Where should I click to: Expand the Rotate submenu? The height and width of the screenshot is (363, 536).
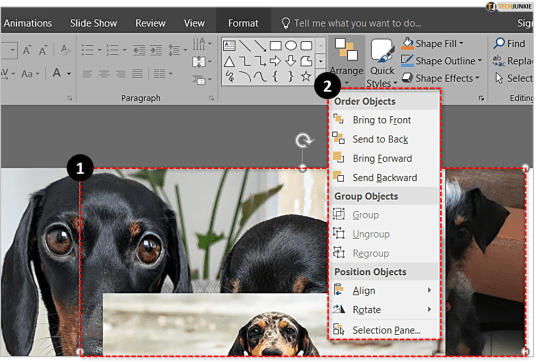pyautogui.click(x=384, y=310)
